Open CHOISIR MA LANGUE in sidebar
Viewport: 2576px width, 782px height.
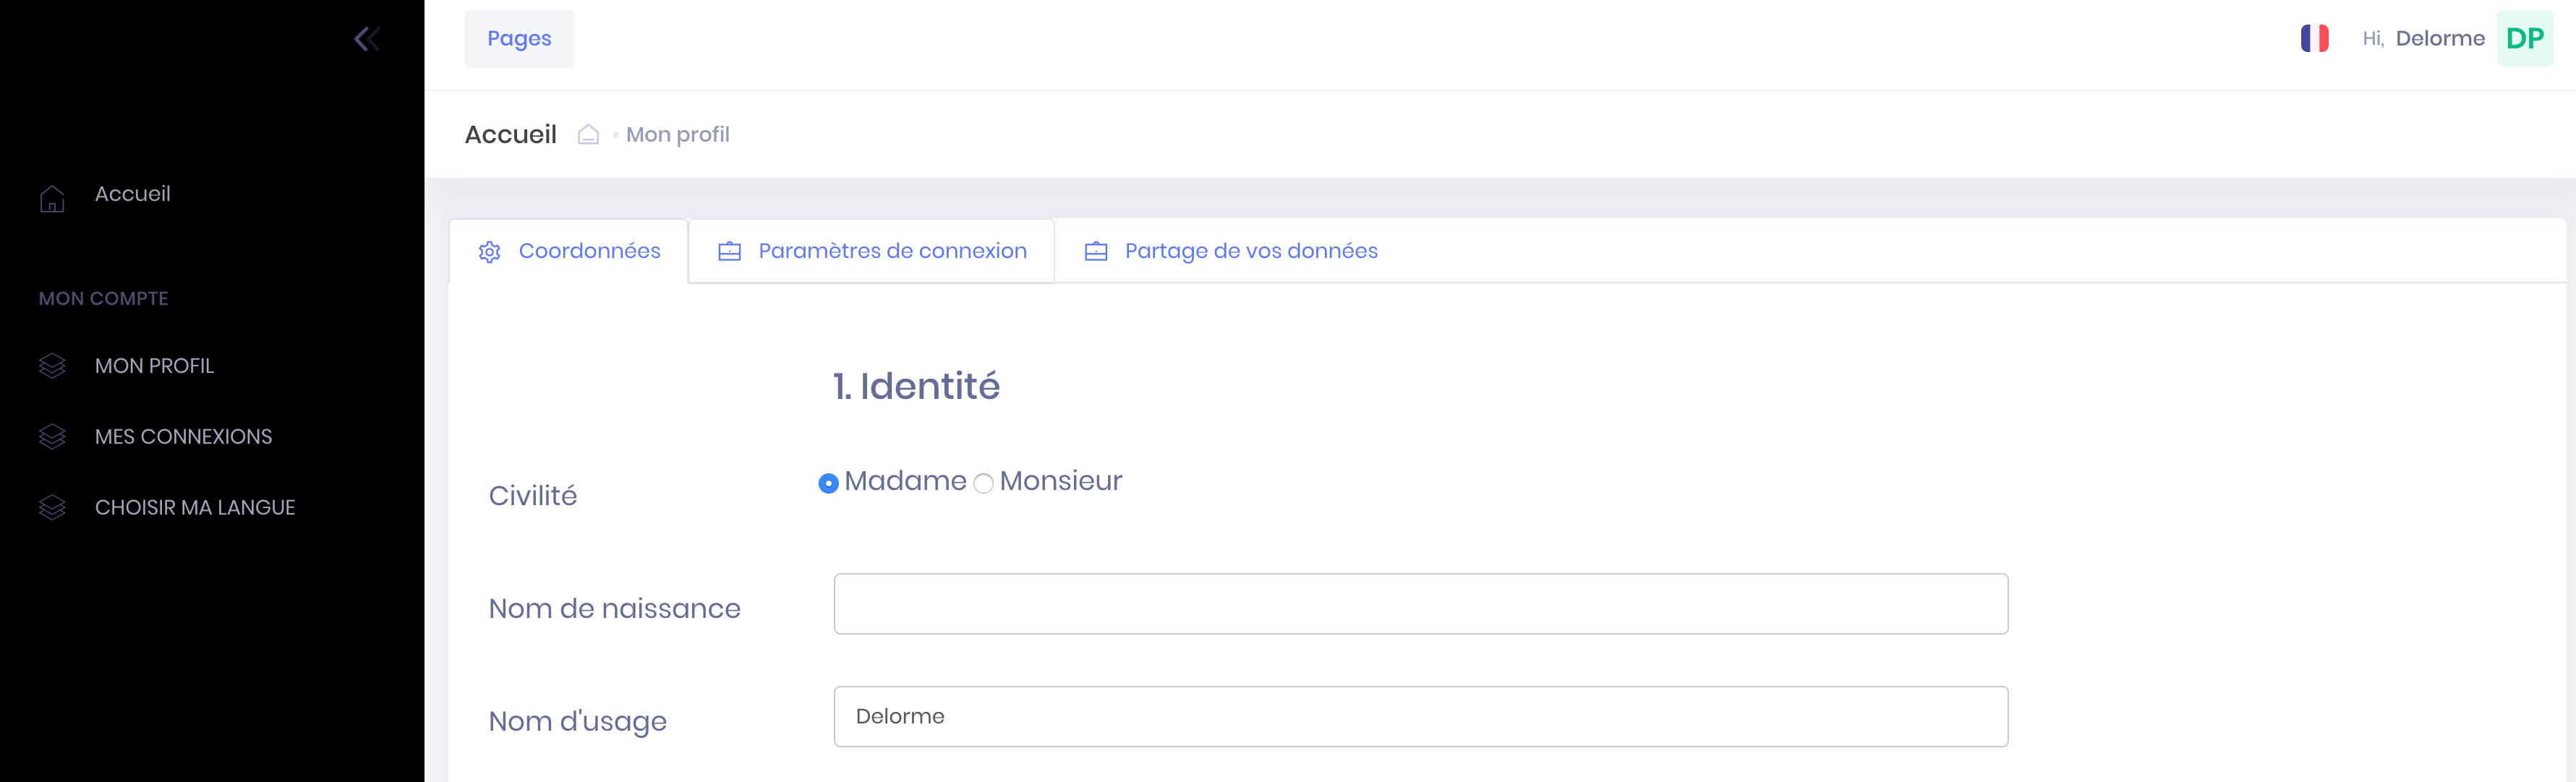(195, 508)
